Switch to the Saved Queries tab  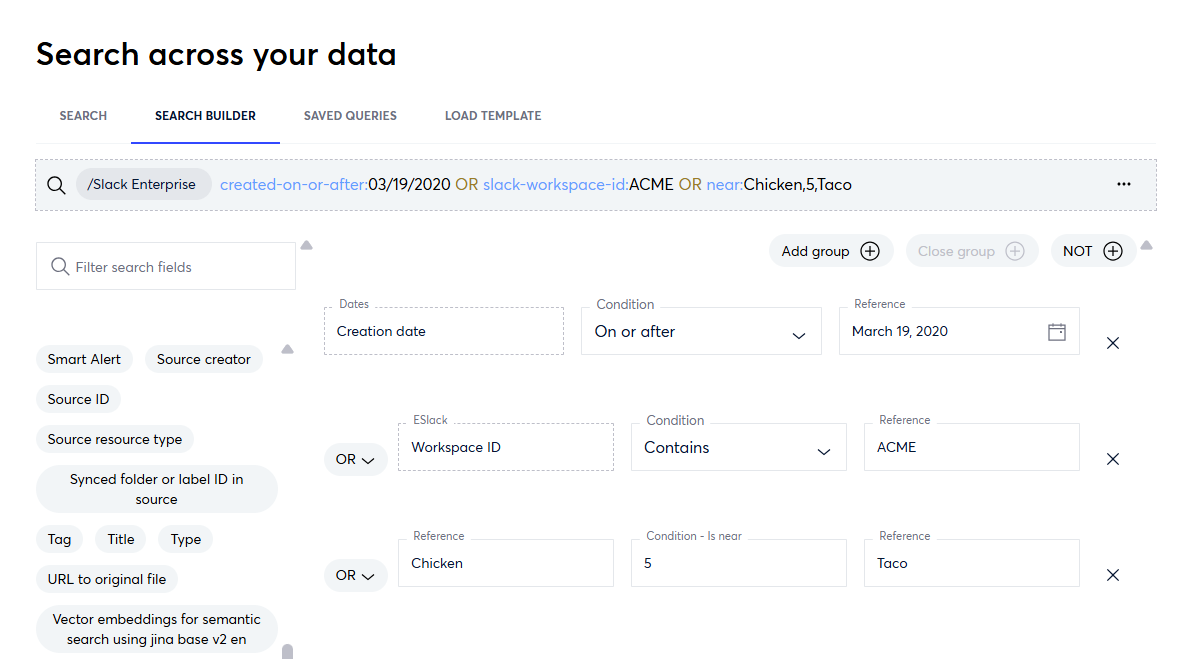tap(350, 116)
